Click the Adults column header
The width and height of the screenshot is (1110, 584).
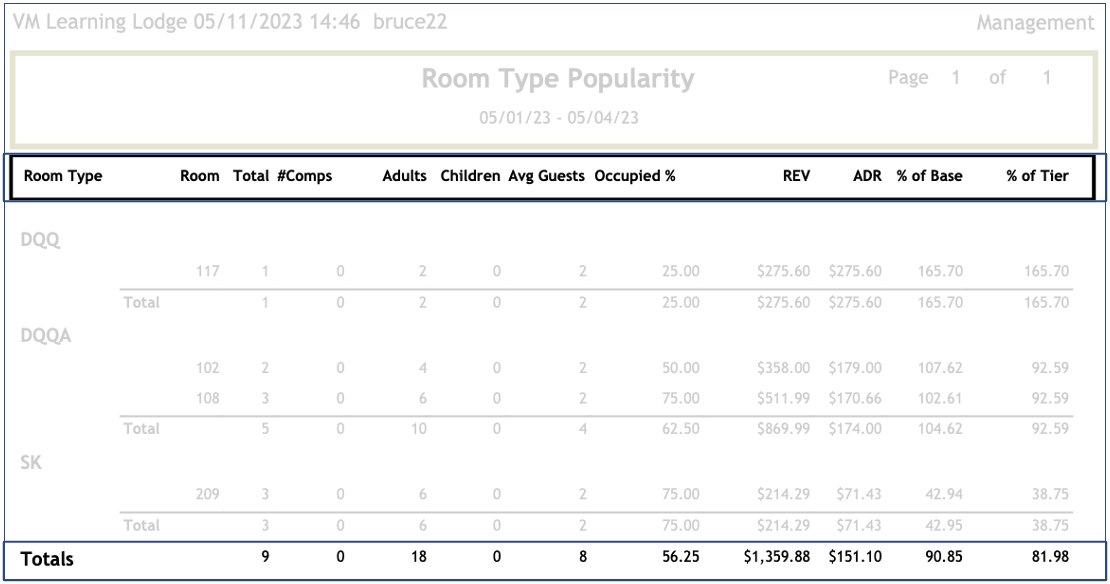[404, 176]
